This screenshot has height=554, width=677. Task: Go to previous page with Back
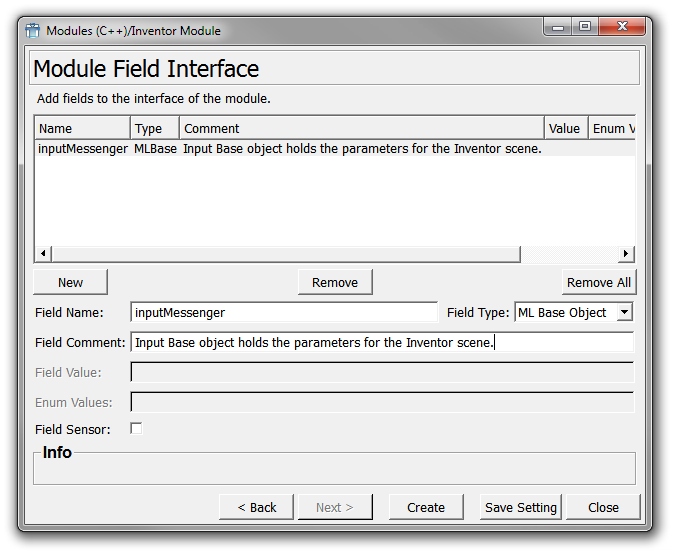(x=256, y=507)
